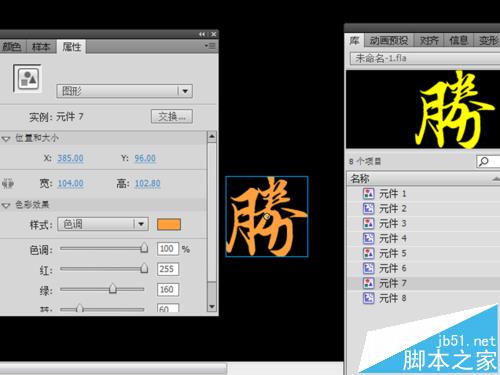Click the X value 385.00
The height and width of the screenshot is (375, 500).
click(x=70, y=158)
